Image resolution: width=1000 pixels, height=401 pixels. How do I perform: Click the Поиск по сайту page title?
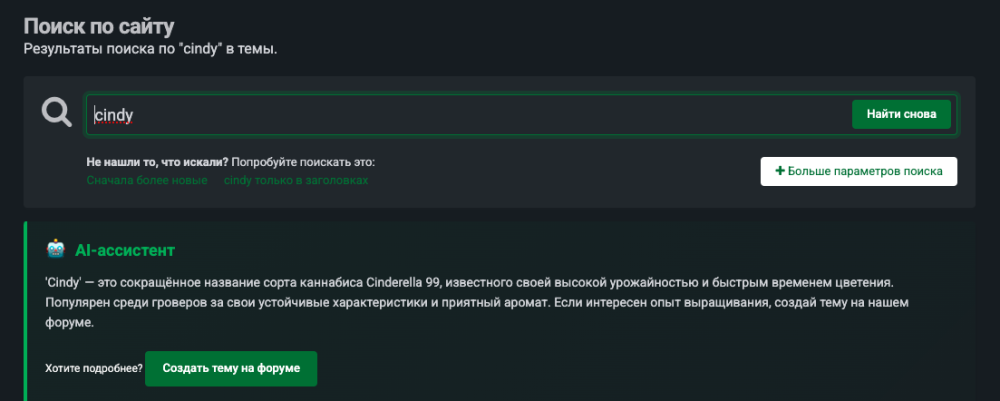pyautogui.click(x=99, y=27)
